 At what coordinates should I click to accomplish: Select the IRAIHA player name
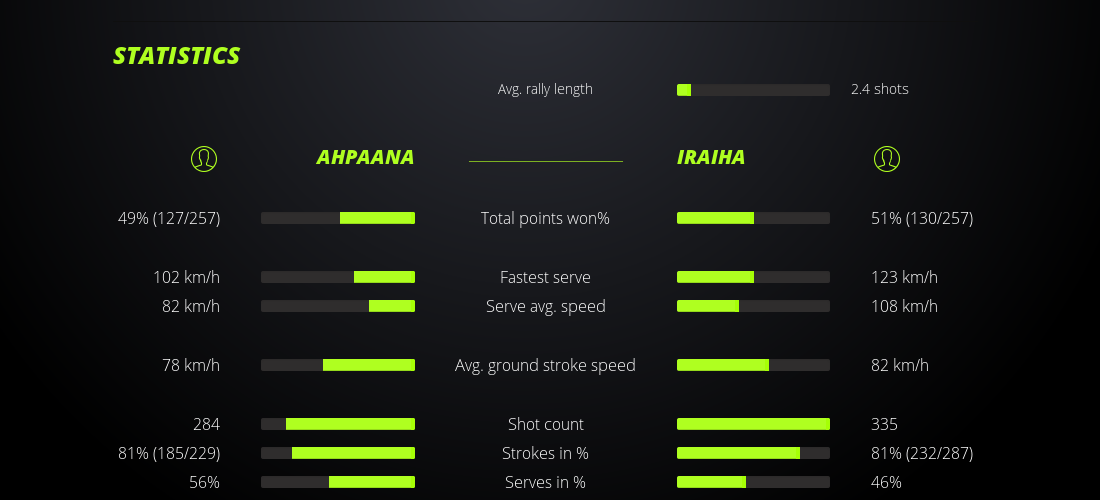pyautogui.click(x=711, y=158)
